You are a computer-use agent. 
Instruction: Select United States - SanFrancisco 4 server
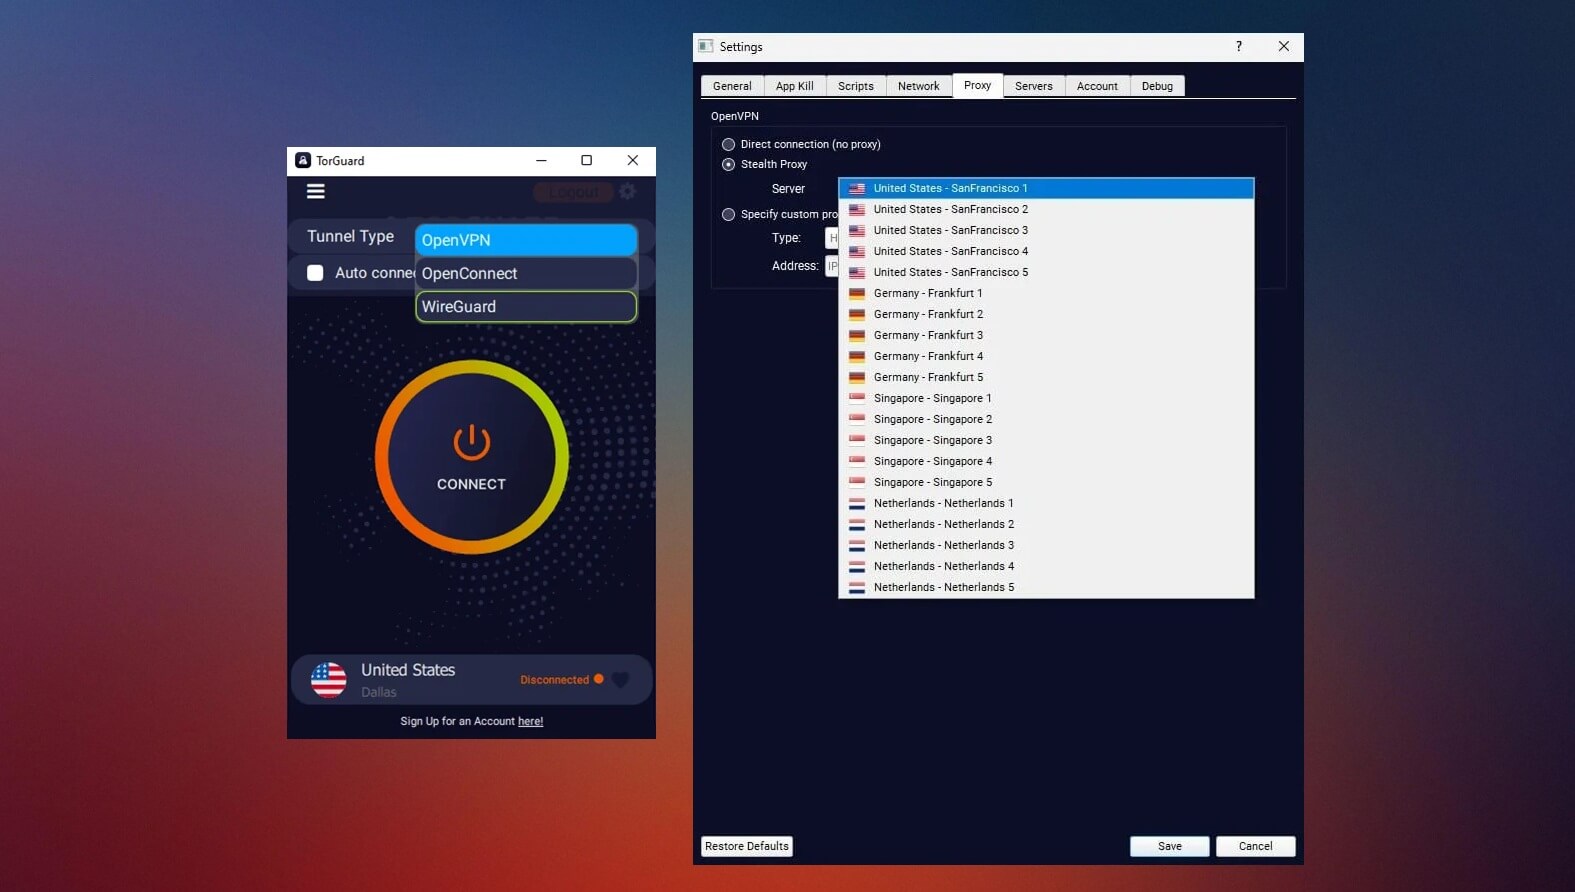[x=1046, y=251]
